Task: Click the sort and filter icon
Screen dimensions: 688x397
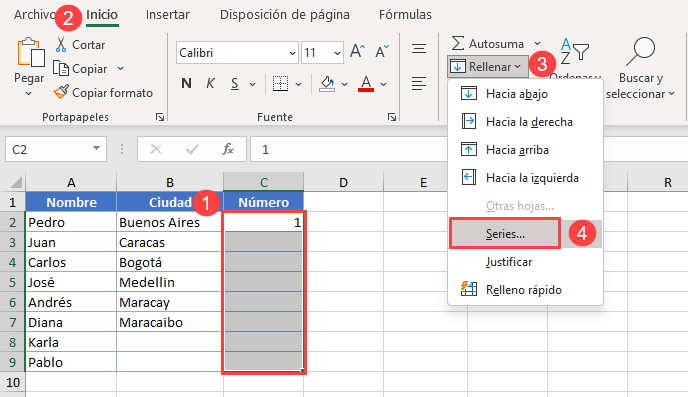Action: [x=574, y=52]
